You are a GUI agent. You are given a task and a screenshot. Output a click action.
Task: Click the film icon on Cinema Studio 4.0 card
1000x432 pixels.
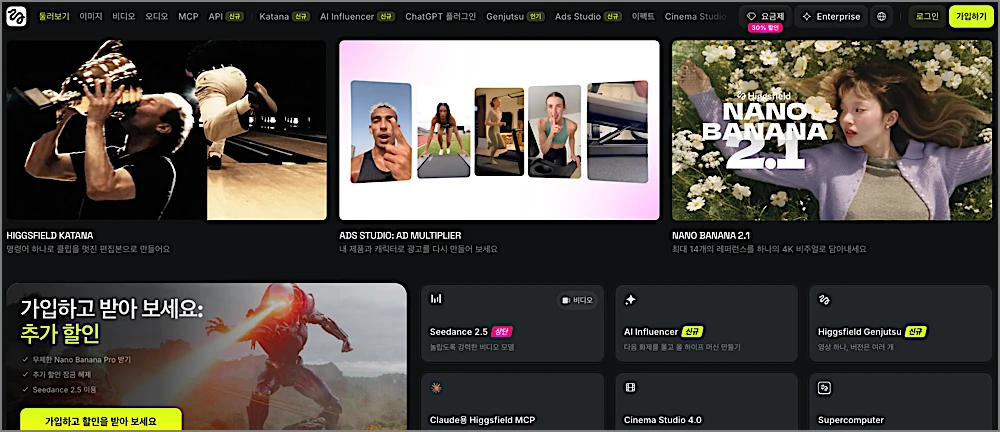[x=630, y=387]
